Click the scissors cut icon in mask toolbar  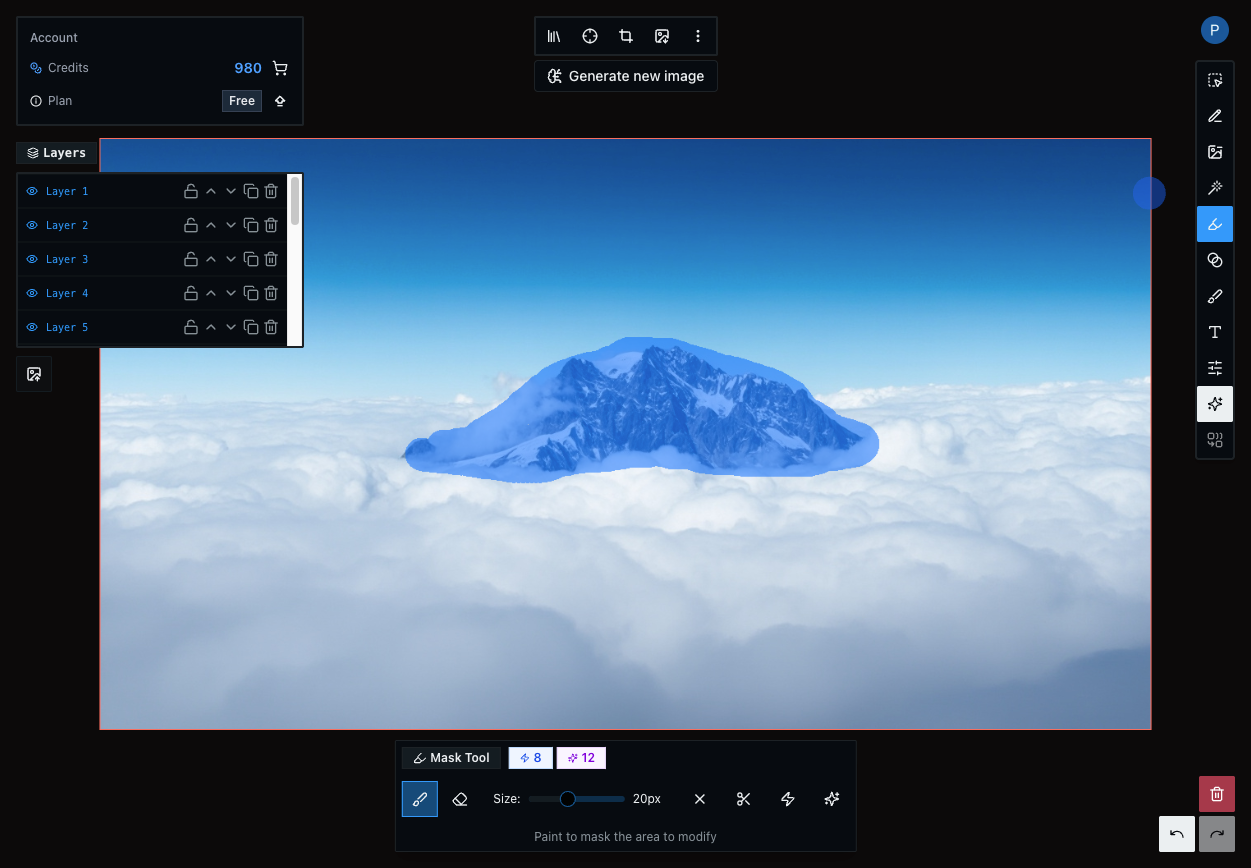coord(743,799)
